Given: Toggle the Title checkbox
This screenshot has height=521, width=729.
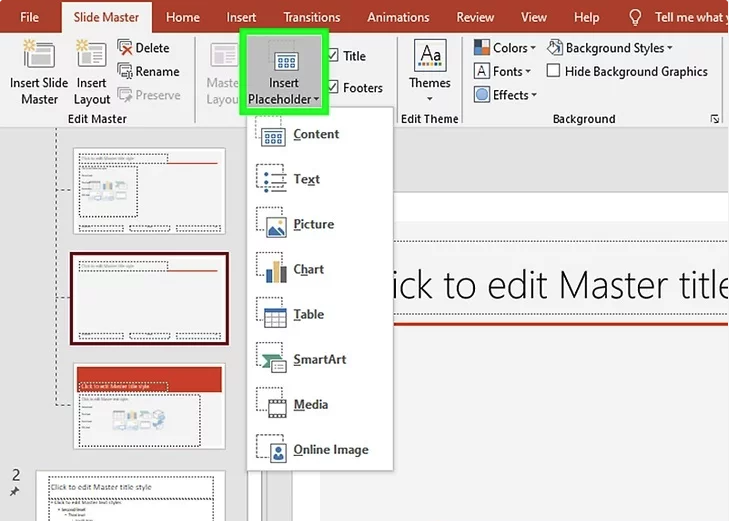Looking at the screenshot, I should pyautogui.click(x=333, y=55).
